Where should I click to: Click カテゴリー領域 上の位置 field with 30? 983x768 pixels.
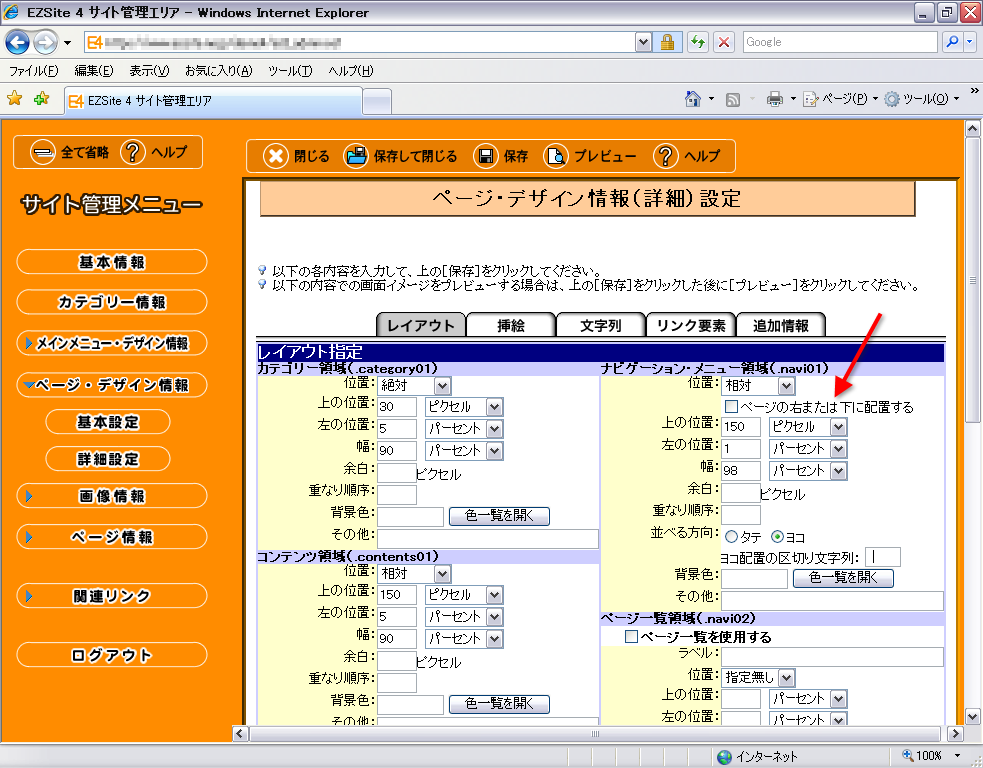tap(397, 407)
